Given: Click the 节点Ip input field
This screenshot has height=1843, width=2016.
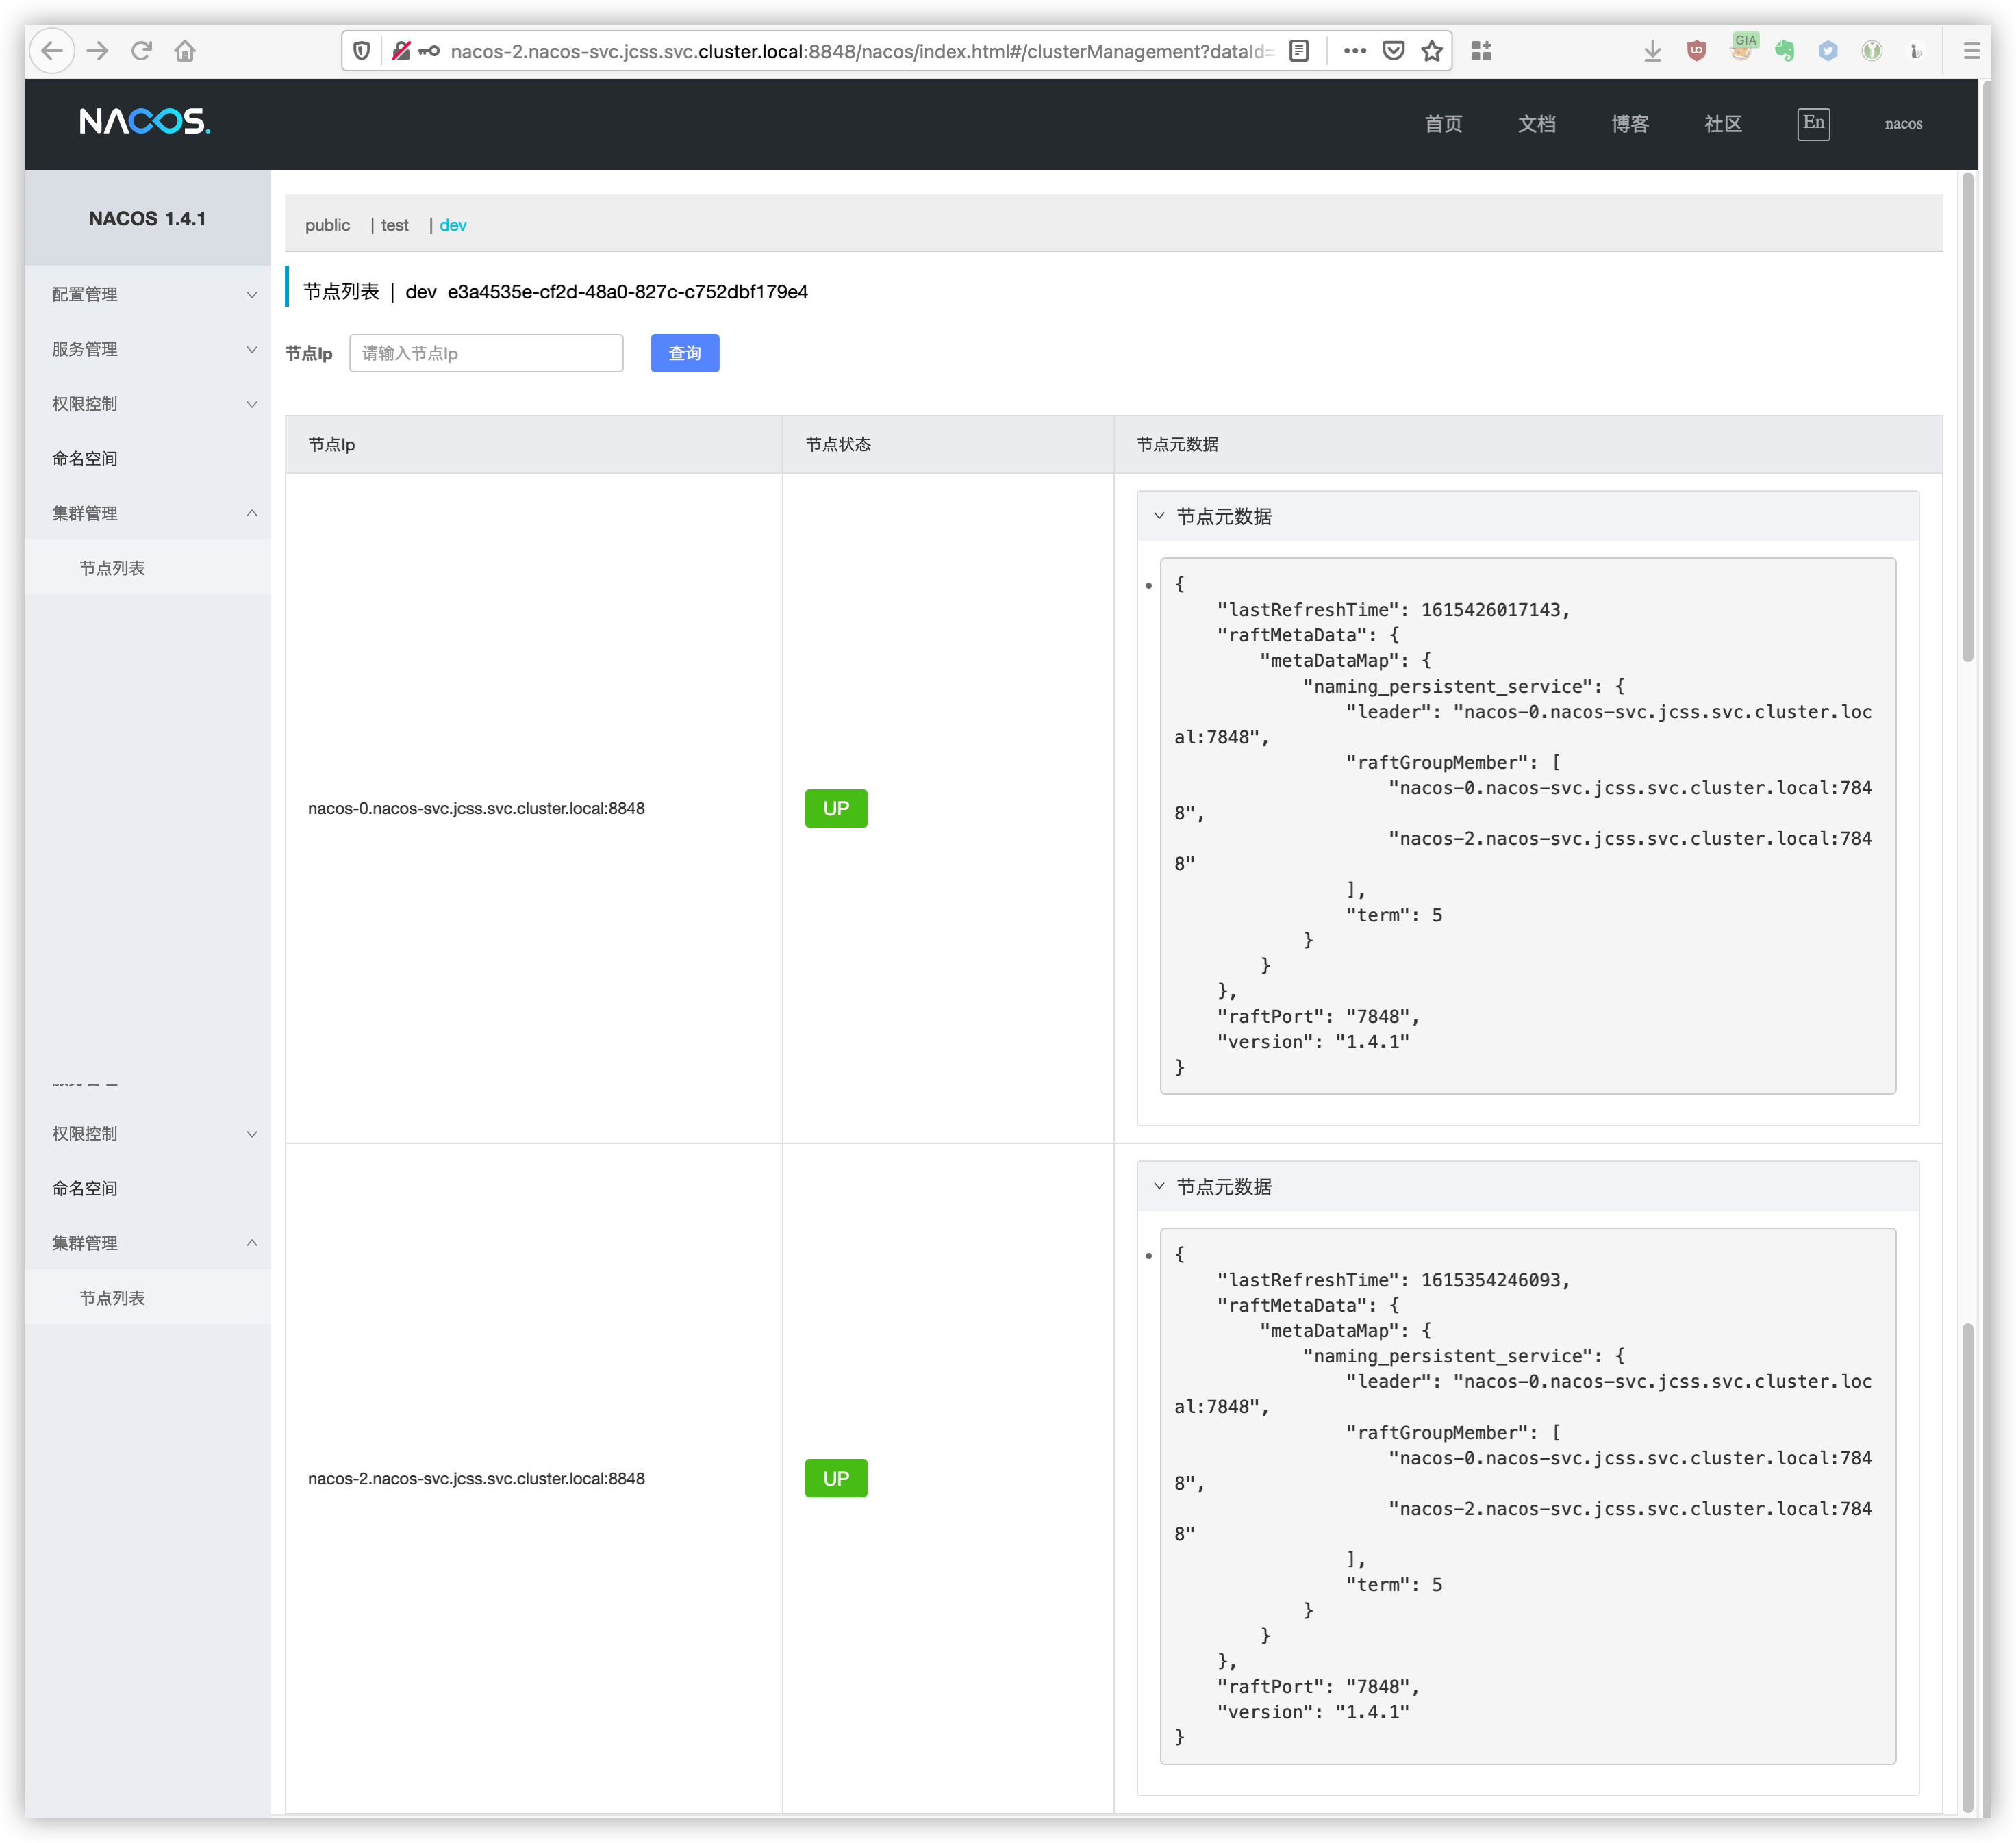Looking at the screenshot, I should 486,353.
